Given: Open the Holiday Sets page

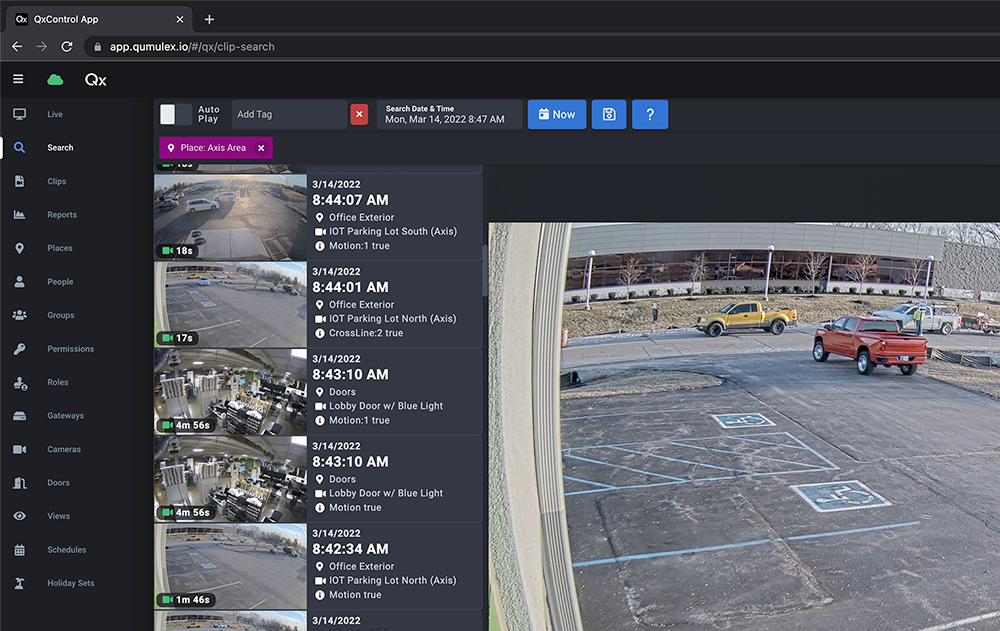Looking at the screenshot, I should (x=71, y=583).
